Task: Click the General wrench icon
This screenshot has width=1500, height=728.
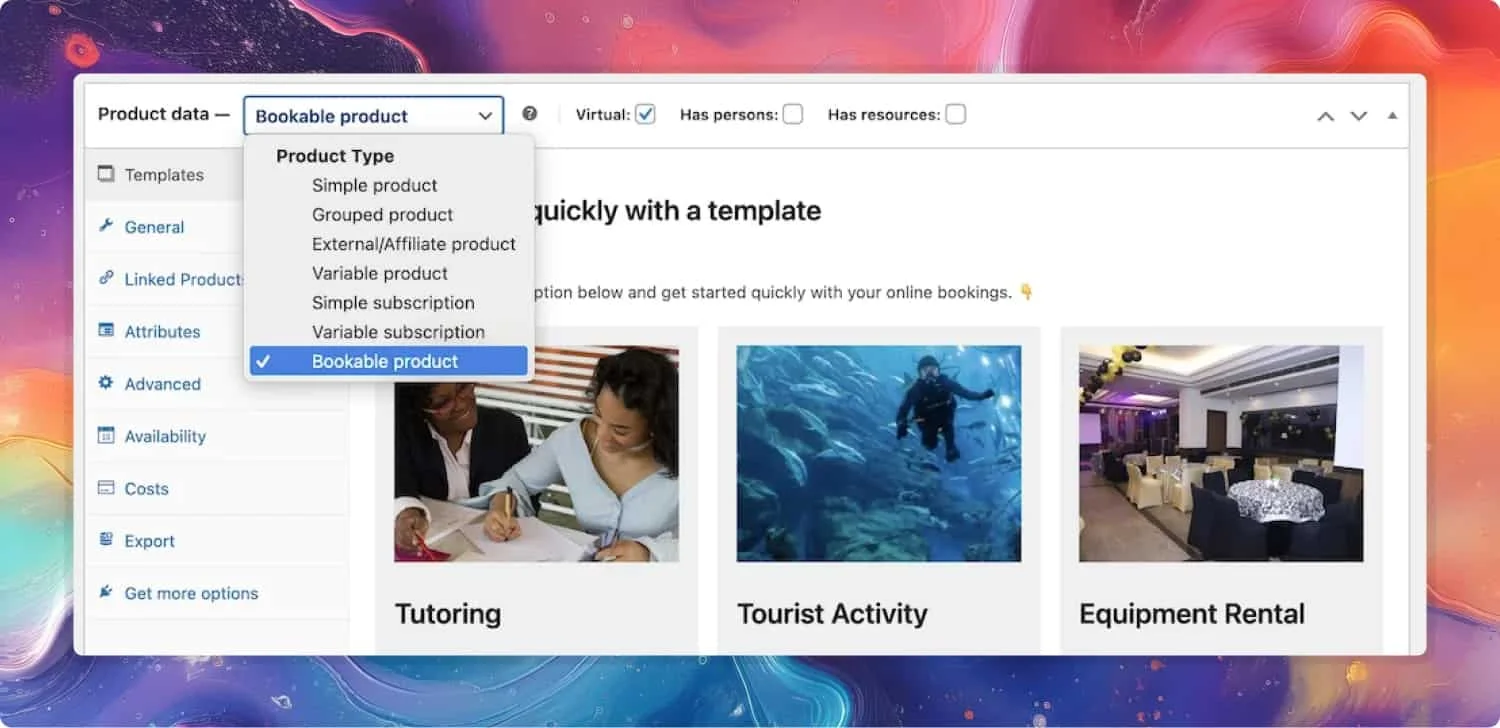Action: tap(106, 226)
